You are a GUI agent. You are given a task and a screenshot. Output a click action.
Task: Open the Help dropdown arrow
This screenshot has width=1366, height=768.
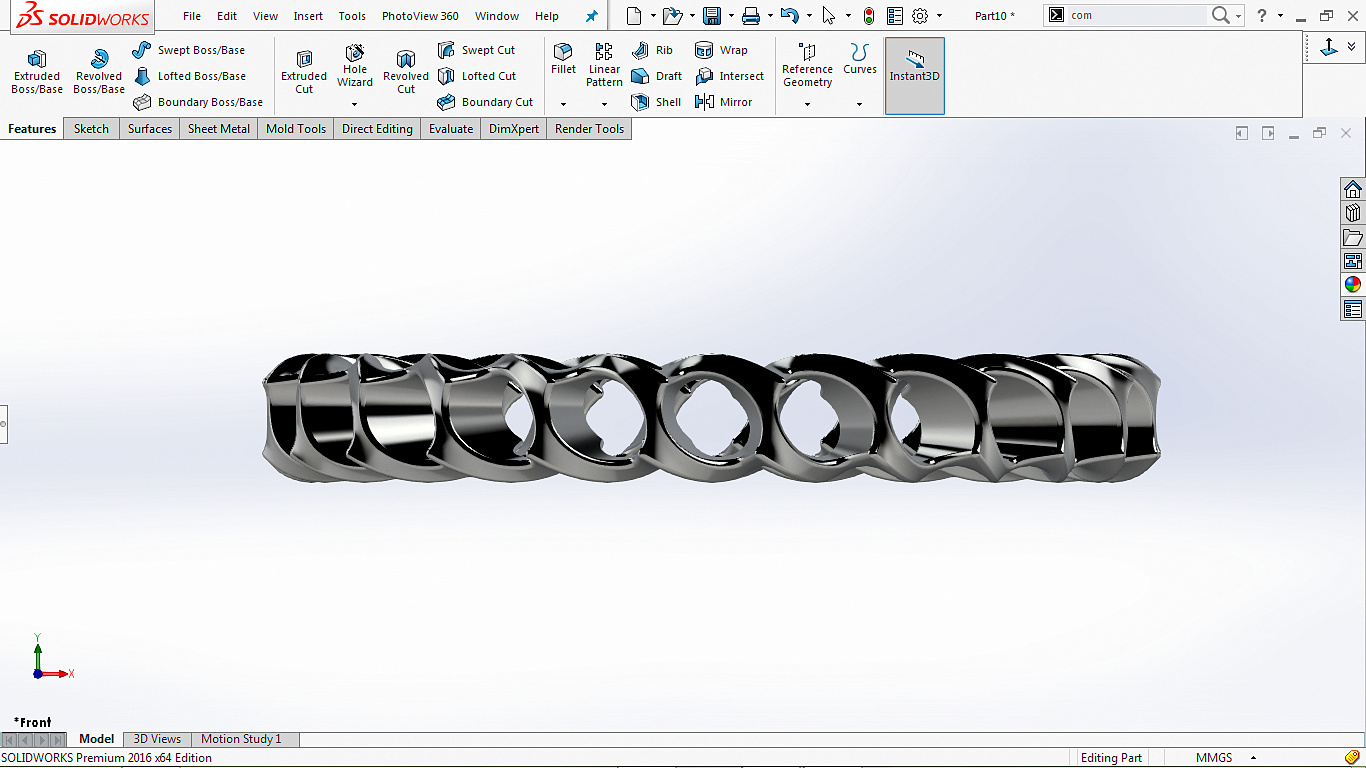1280,16
